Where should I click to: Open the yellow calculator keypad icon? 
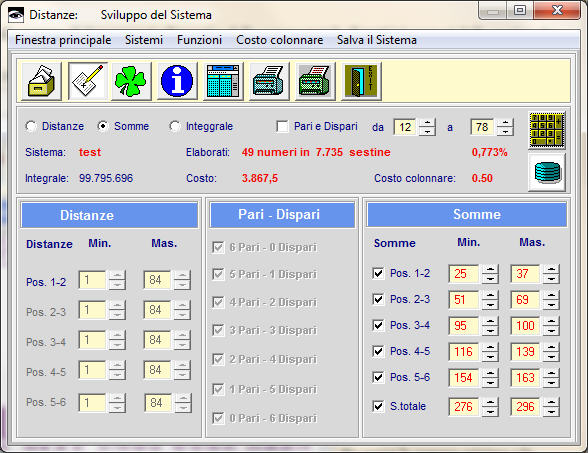click(x=547, y=130)
